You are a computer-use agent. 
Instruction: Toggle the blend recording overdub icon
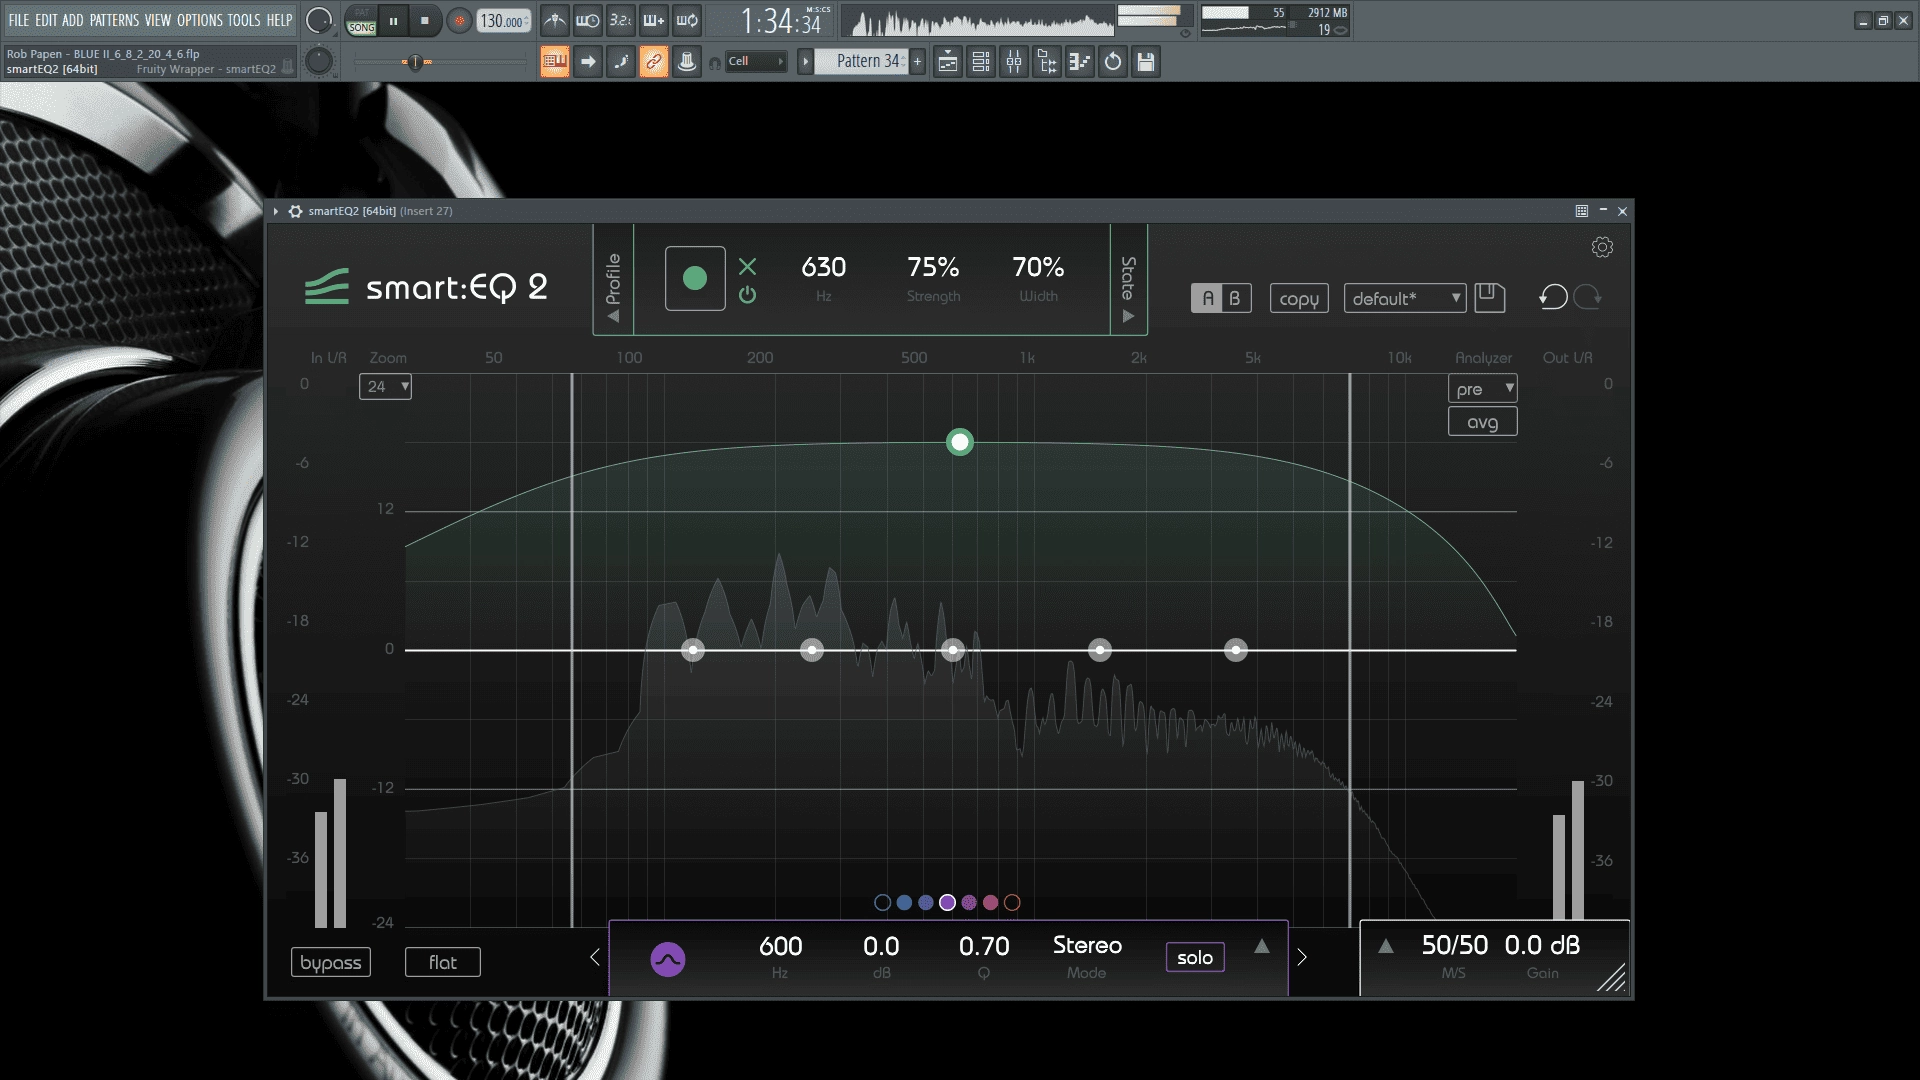(654, 20)
